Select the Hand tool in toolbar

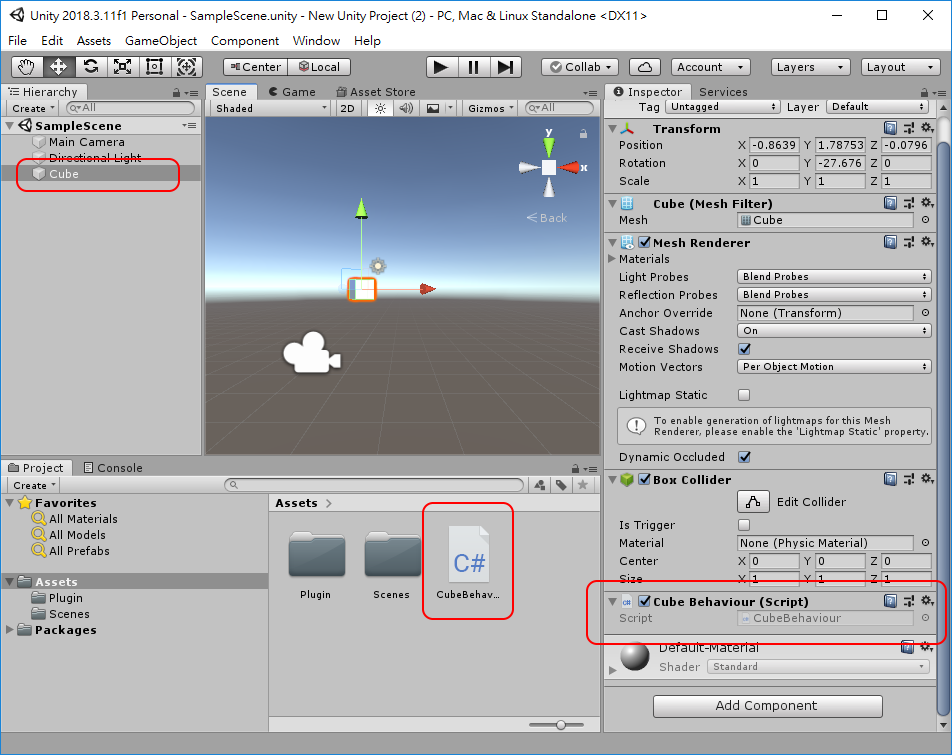coord(27,67)
